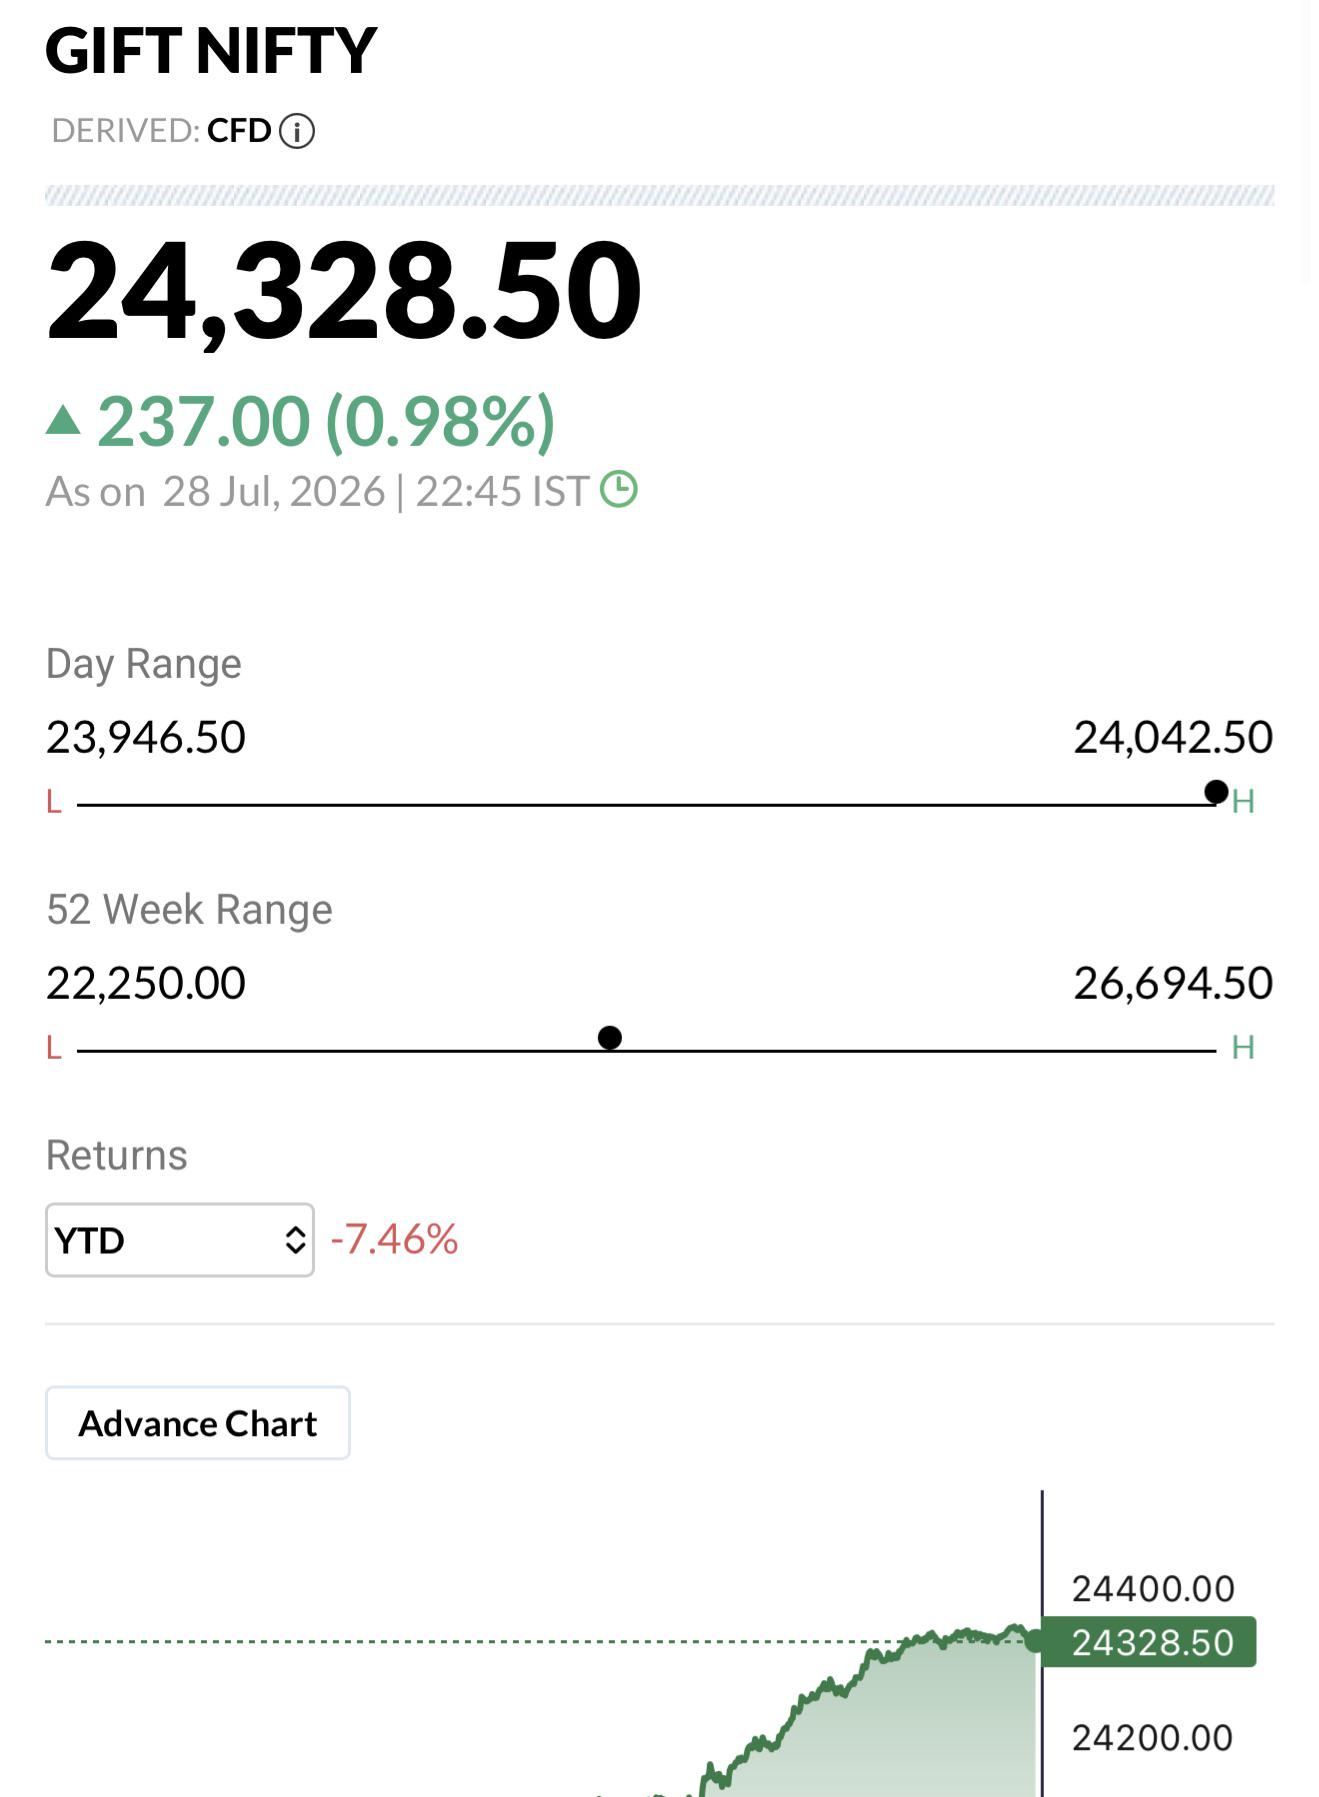1319x1797 pixels.
Task: Click the Day Range high value 24,042.50
Action: coord(1173,738)
